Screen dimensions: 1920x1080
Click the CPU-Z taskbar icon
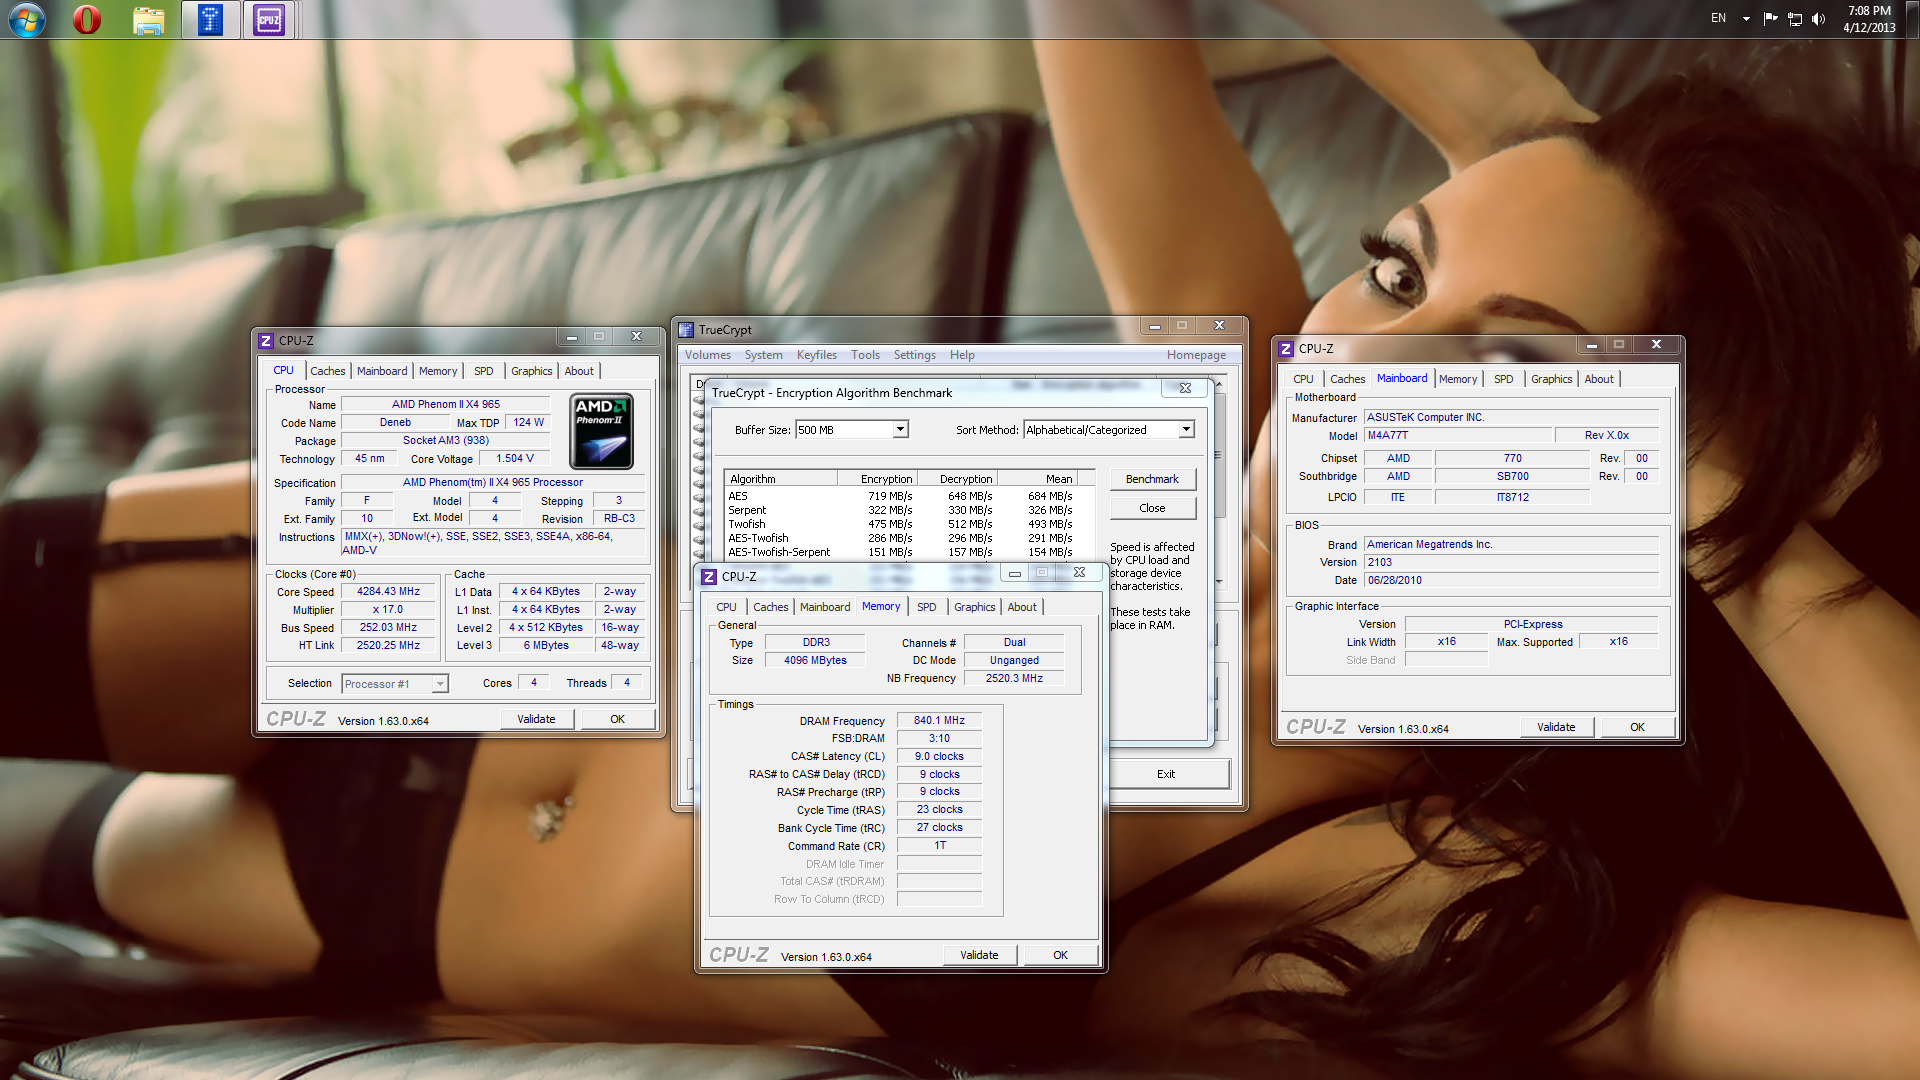[x=269, y=20]
